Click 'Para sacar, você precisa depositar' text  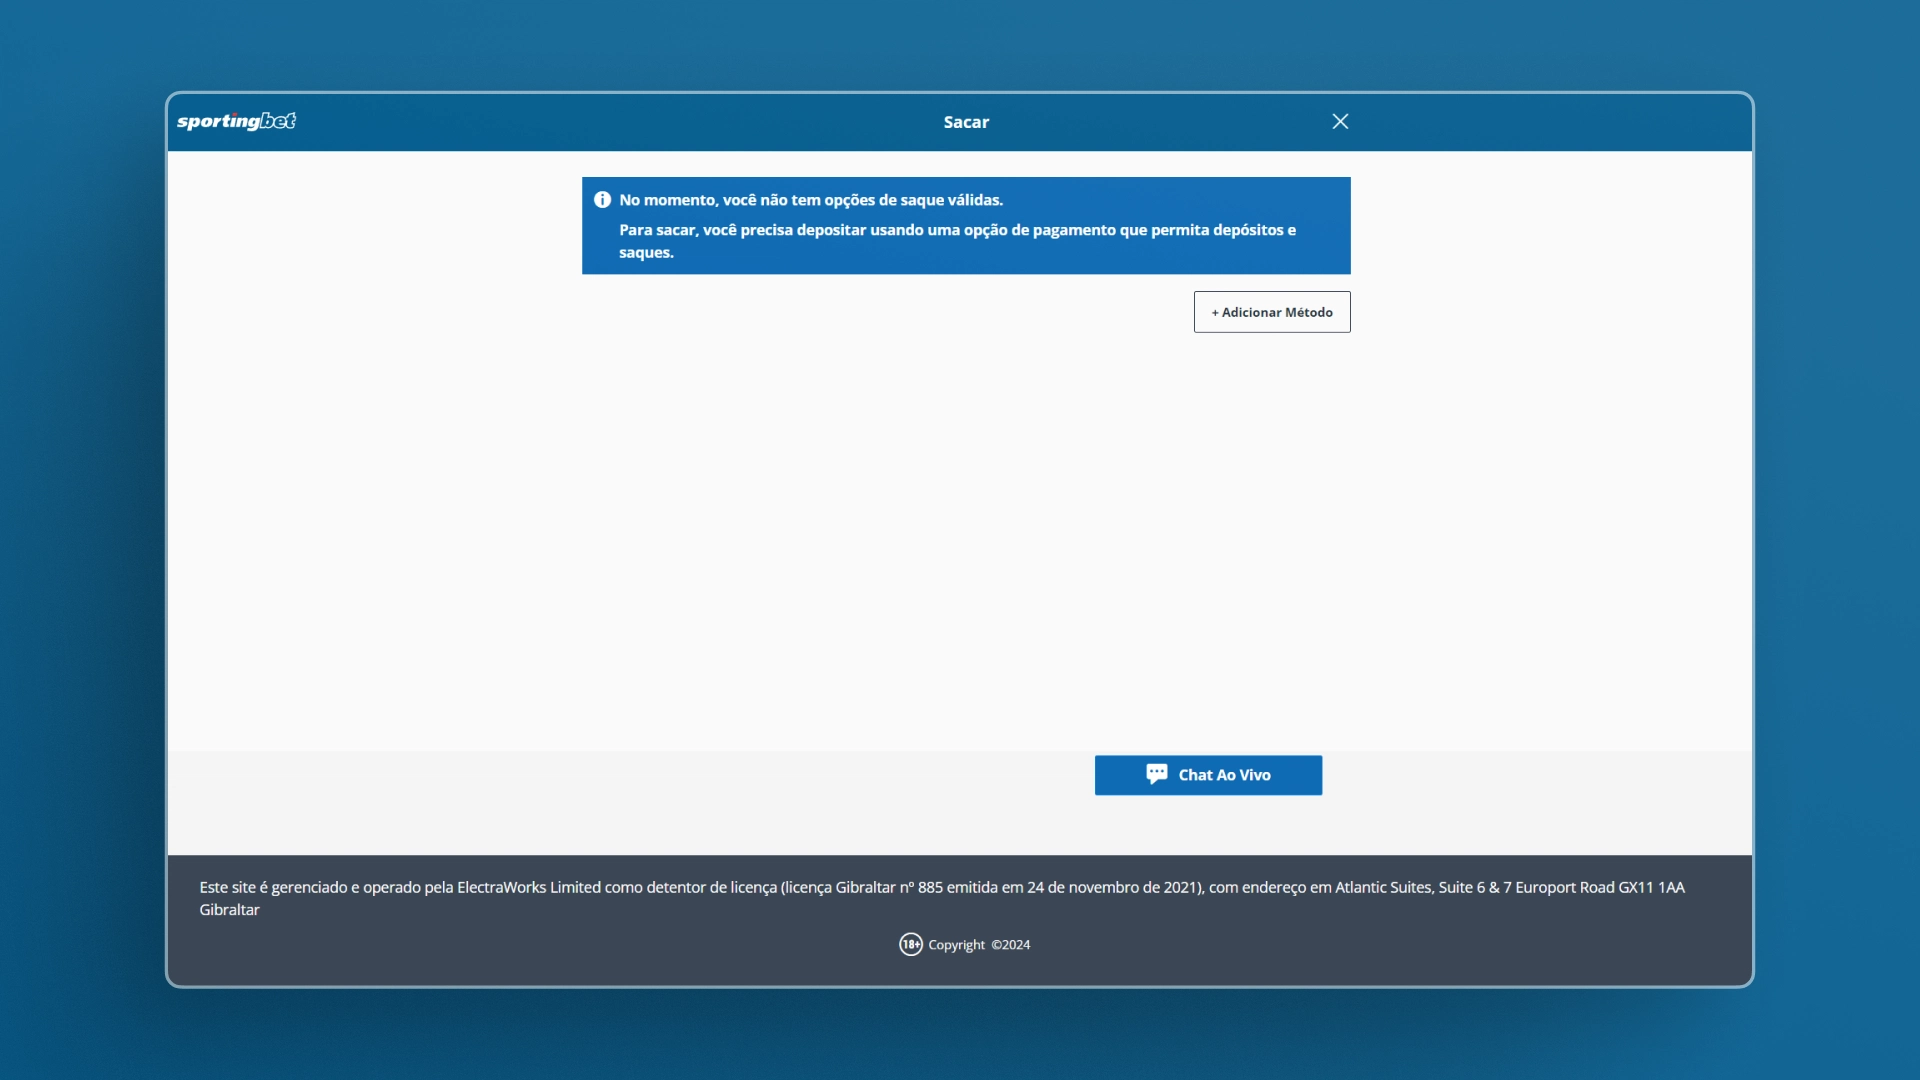click(957, 241)
